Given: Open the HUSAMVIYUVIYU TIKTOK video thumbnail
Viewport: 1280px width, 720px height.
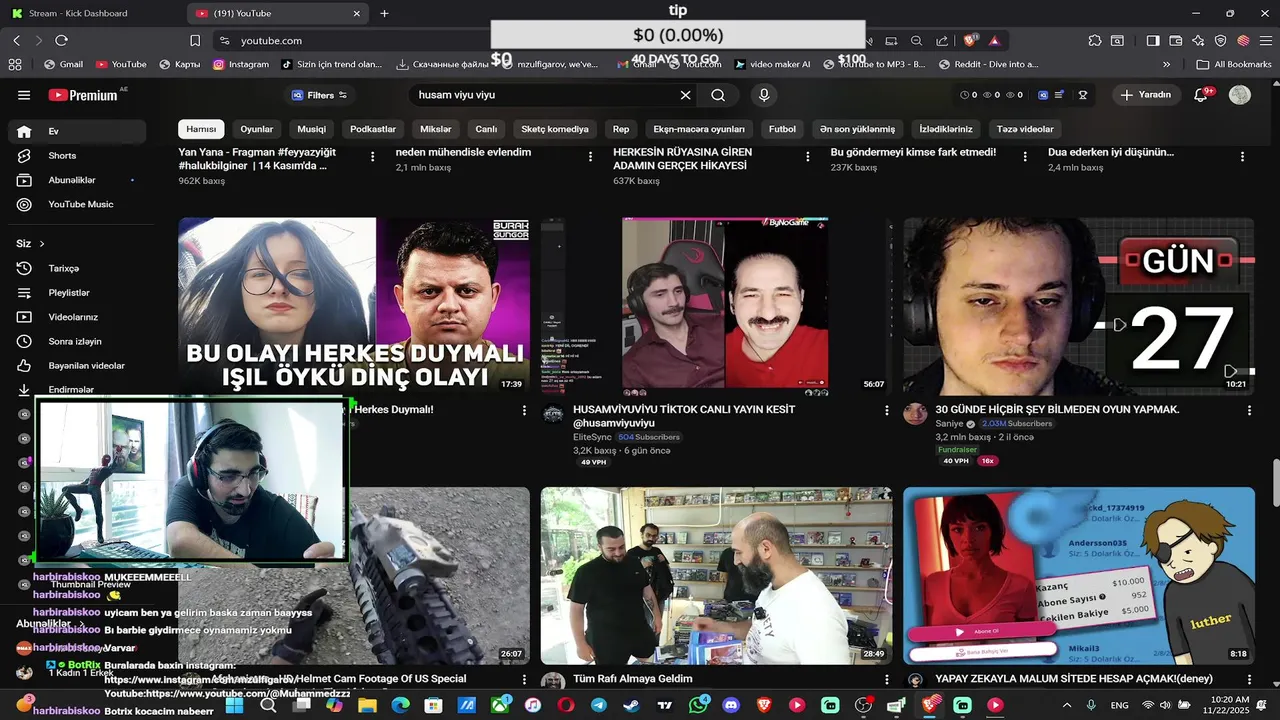Looking at the screenshot, I should pos(716,306).
